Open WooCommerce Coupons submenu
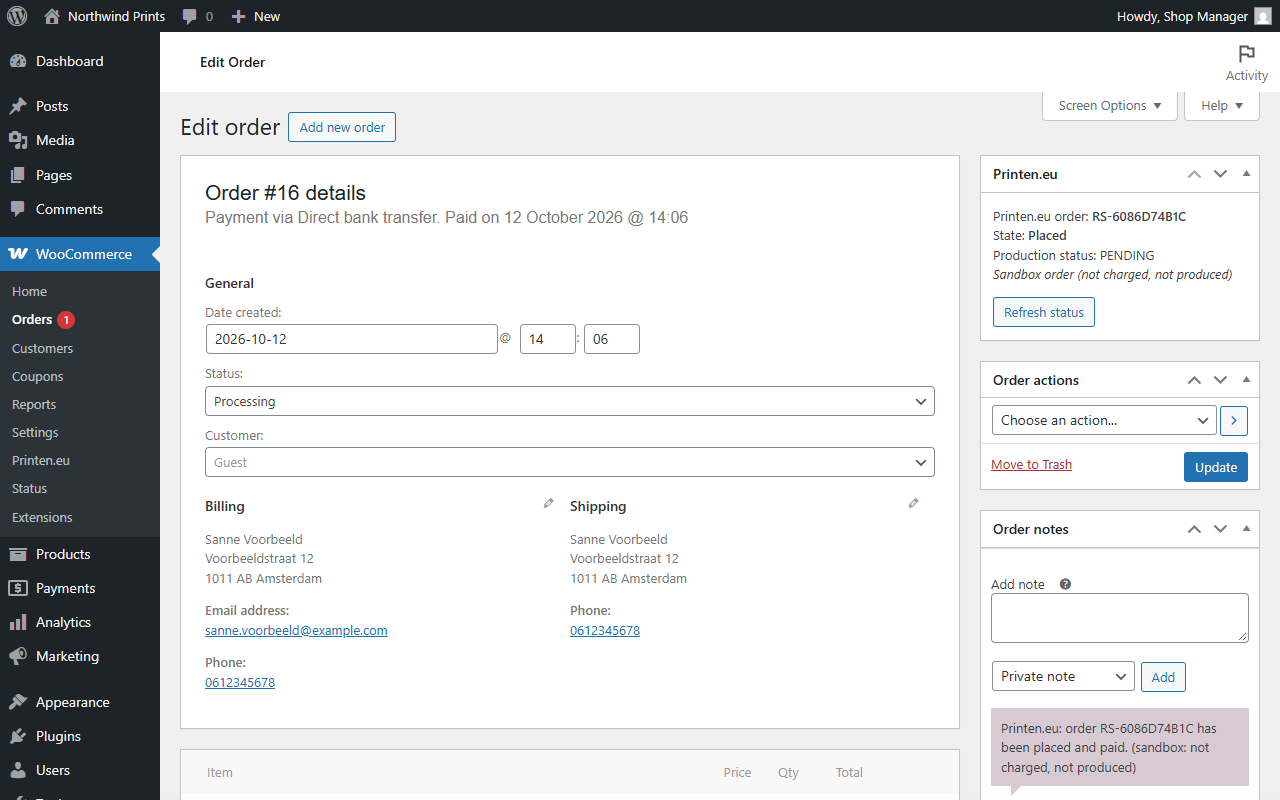Viewport: 1280px width, 800px height. click(38, 376)
